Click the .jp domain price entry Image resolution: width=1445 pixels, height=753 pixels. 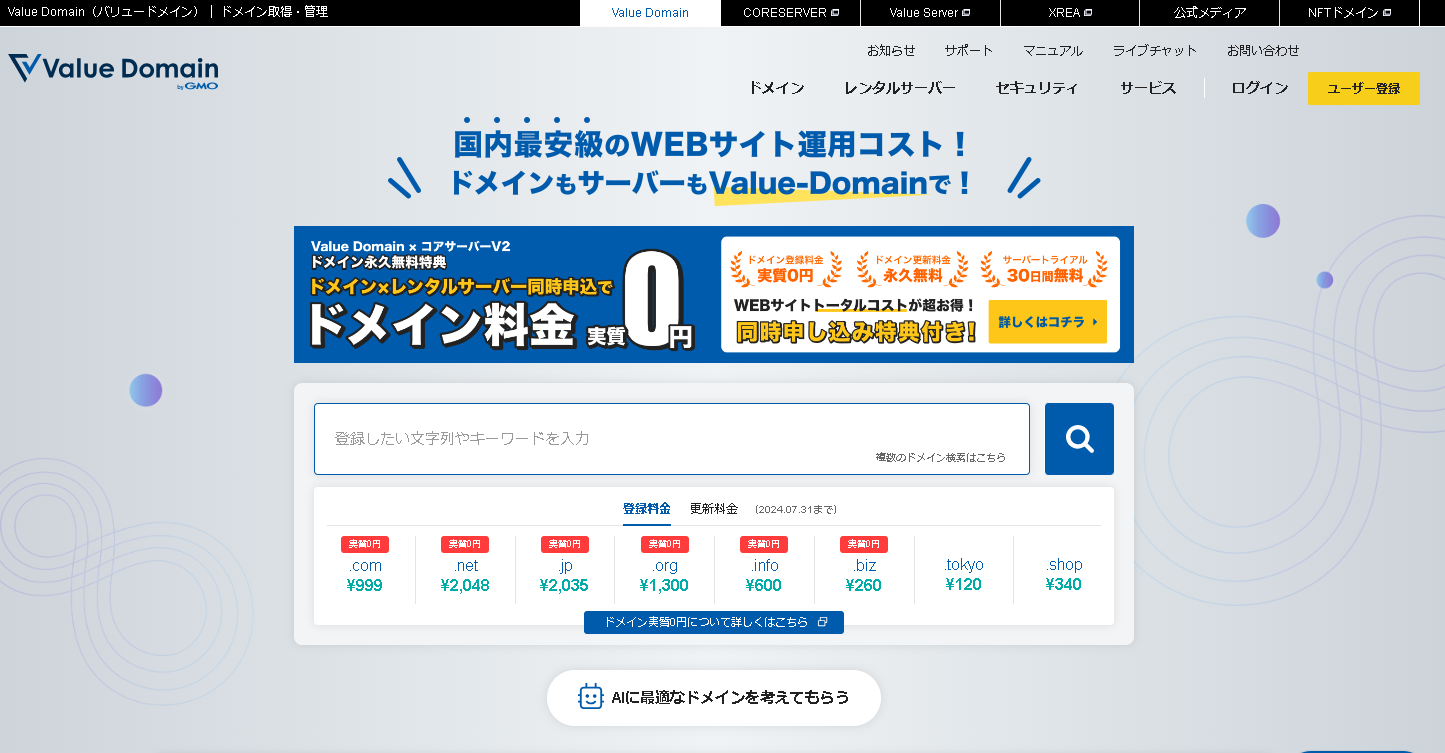tap(565, 569)
